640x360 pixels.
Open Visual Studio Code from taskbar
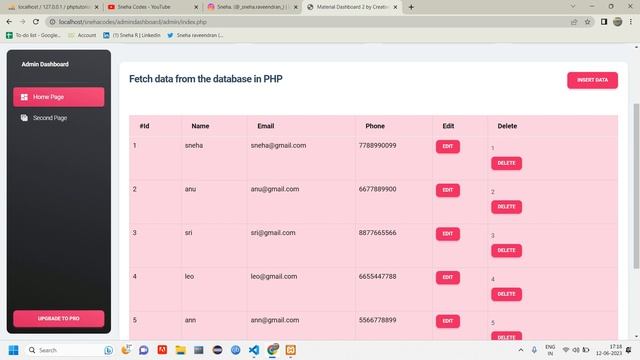(x=254, y=350)
